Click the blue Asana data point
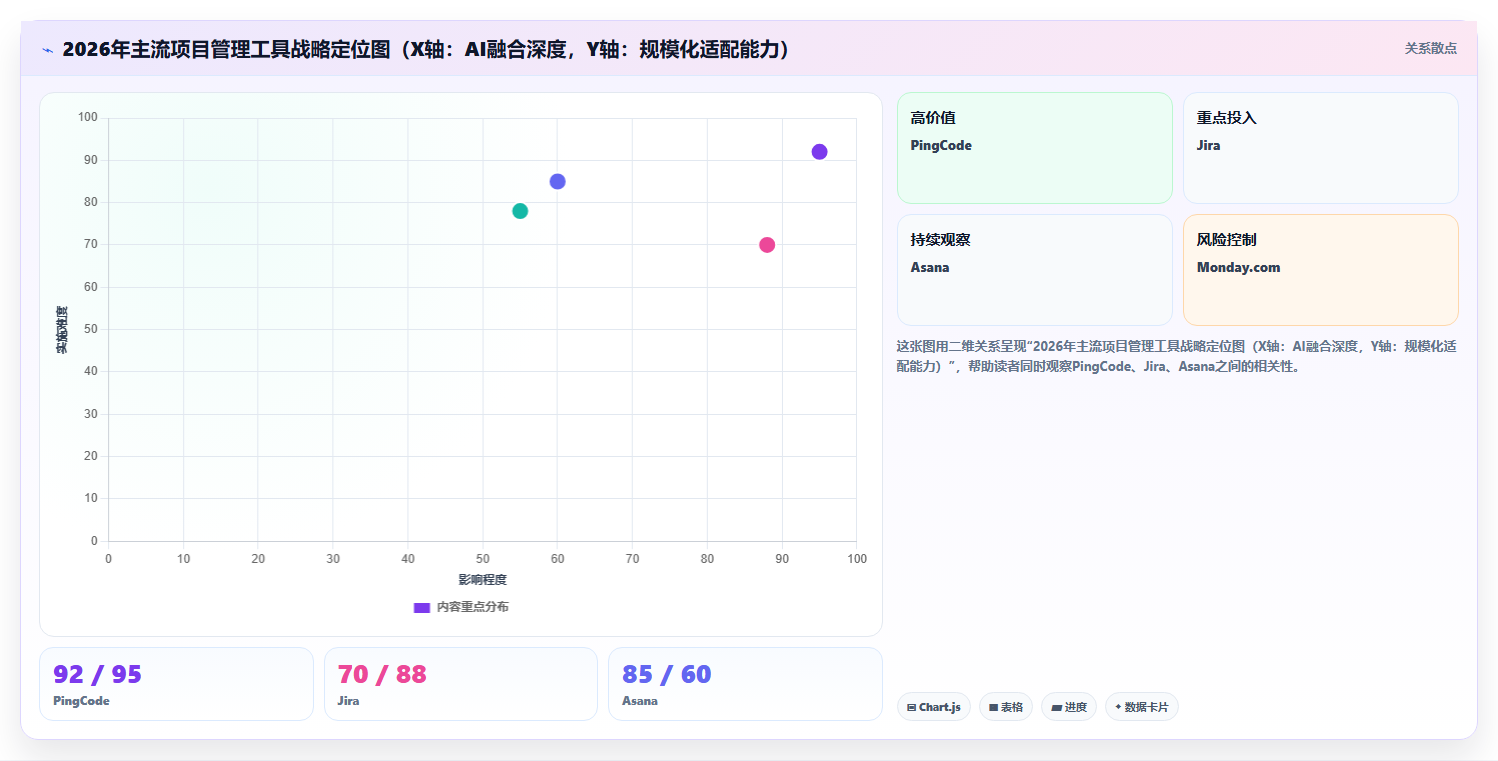 tap(557, 181)
